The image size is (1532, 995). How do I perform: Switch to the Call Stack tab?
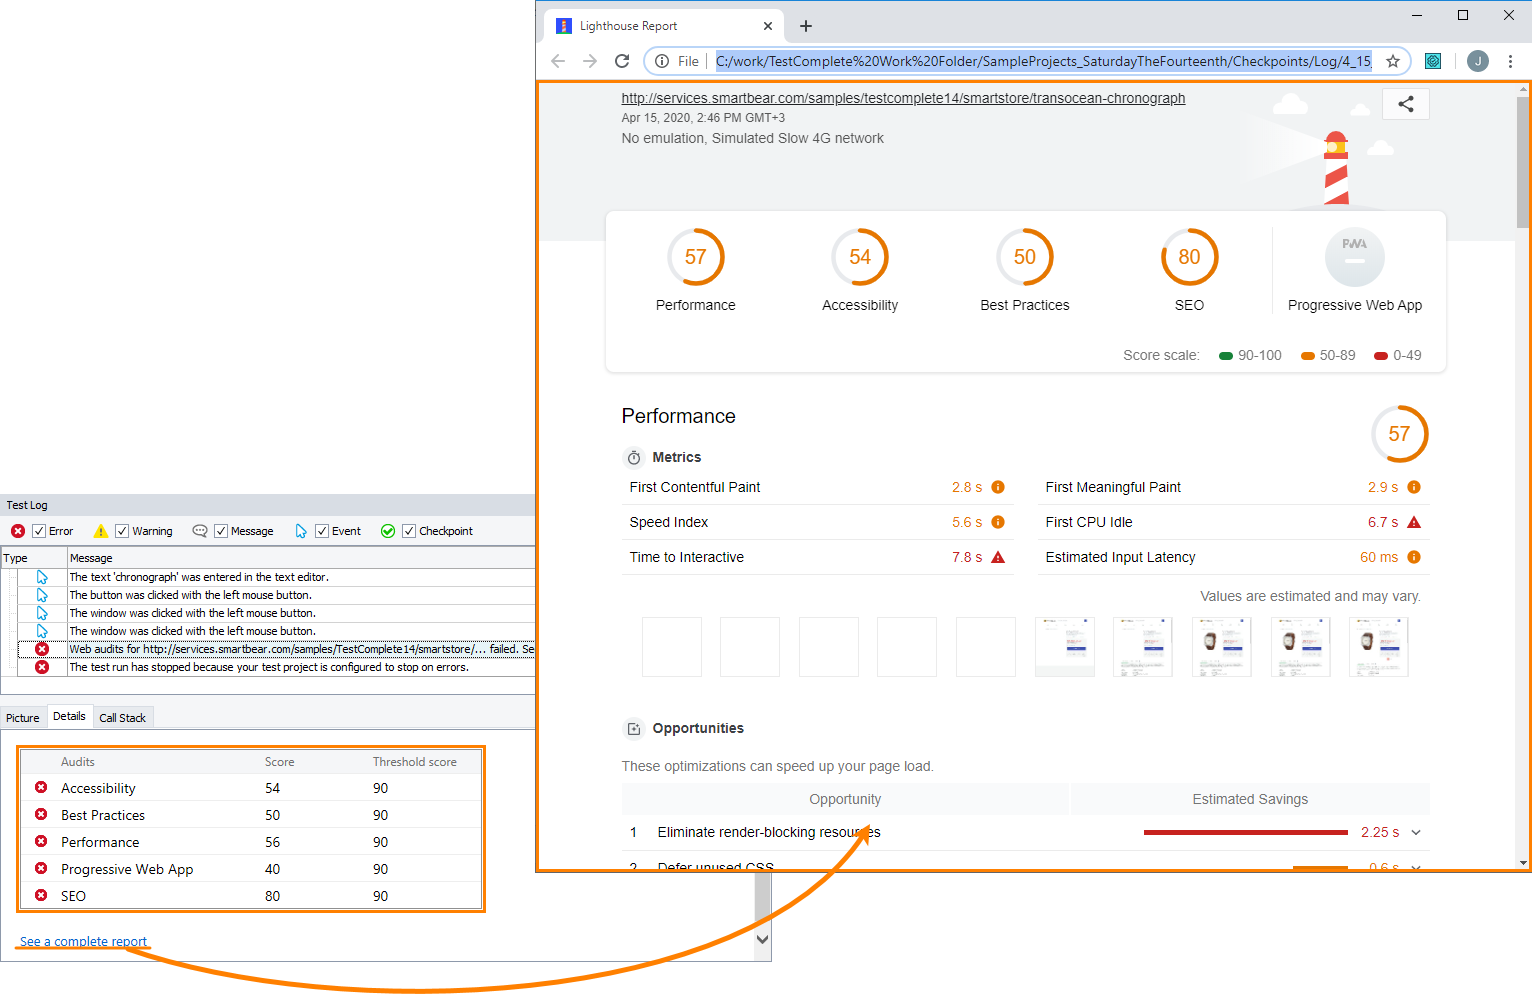(x=122, y=718)
